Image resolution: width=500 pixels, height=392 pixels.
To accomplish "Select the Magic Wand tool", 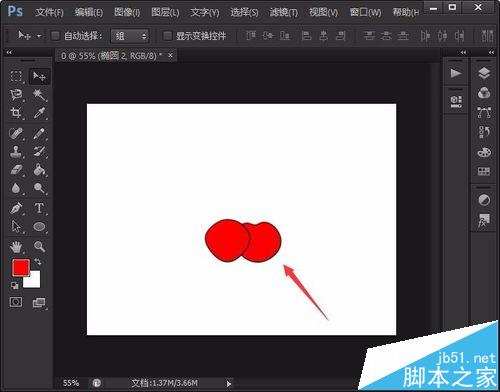I will coord(39,95).
